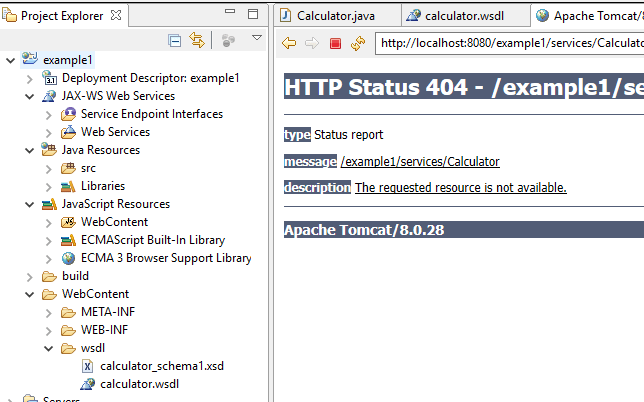This screenshot has width=644, height=402.
Task: Expand the build folder arrow
Action: pos(30,277)
